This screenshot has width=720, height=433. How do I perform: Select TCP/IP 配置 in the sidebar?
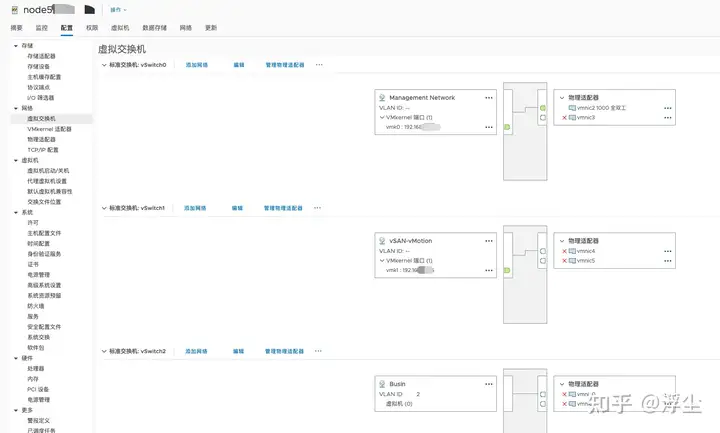[x=43, y=150]
